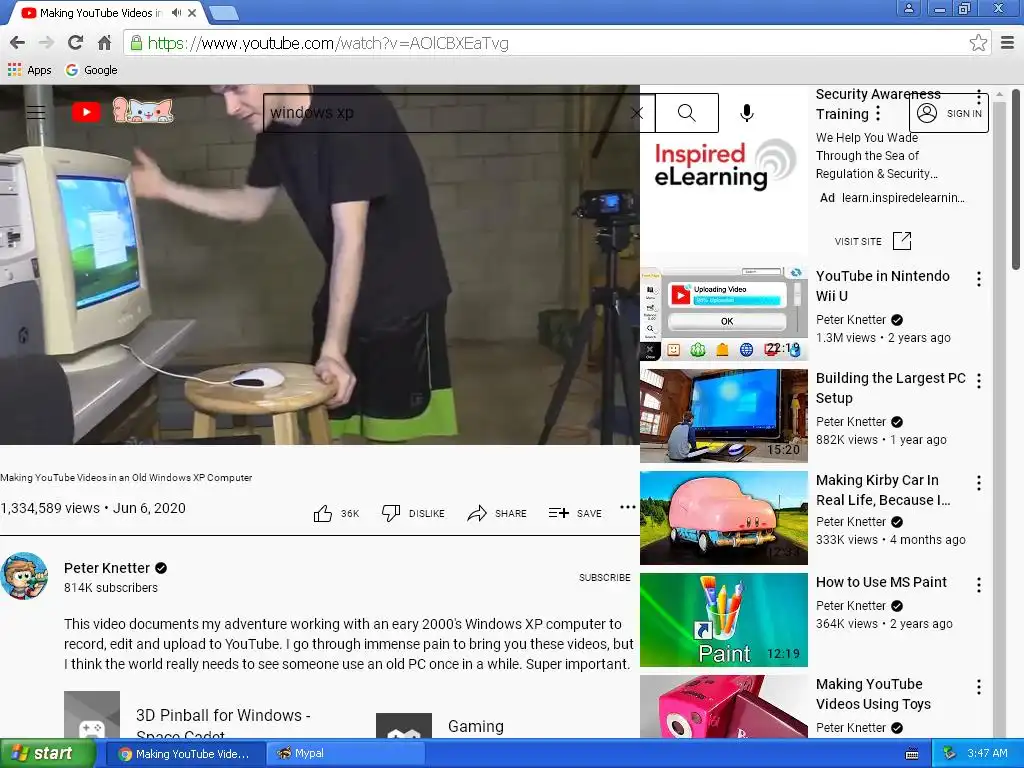Start voice search with the microphone
1024x768 pixels.
746,113
